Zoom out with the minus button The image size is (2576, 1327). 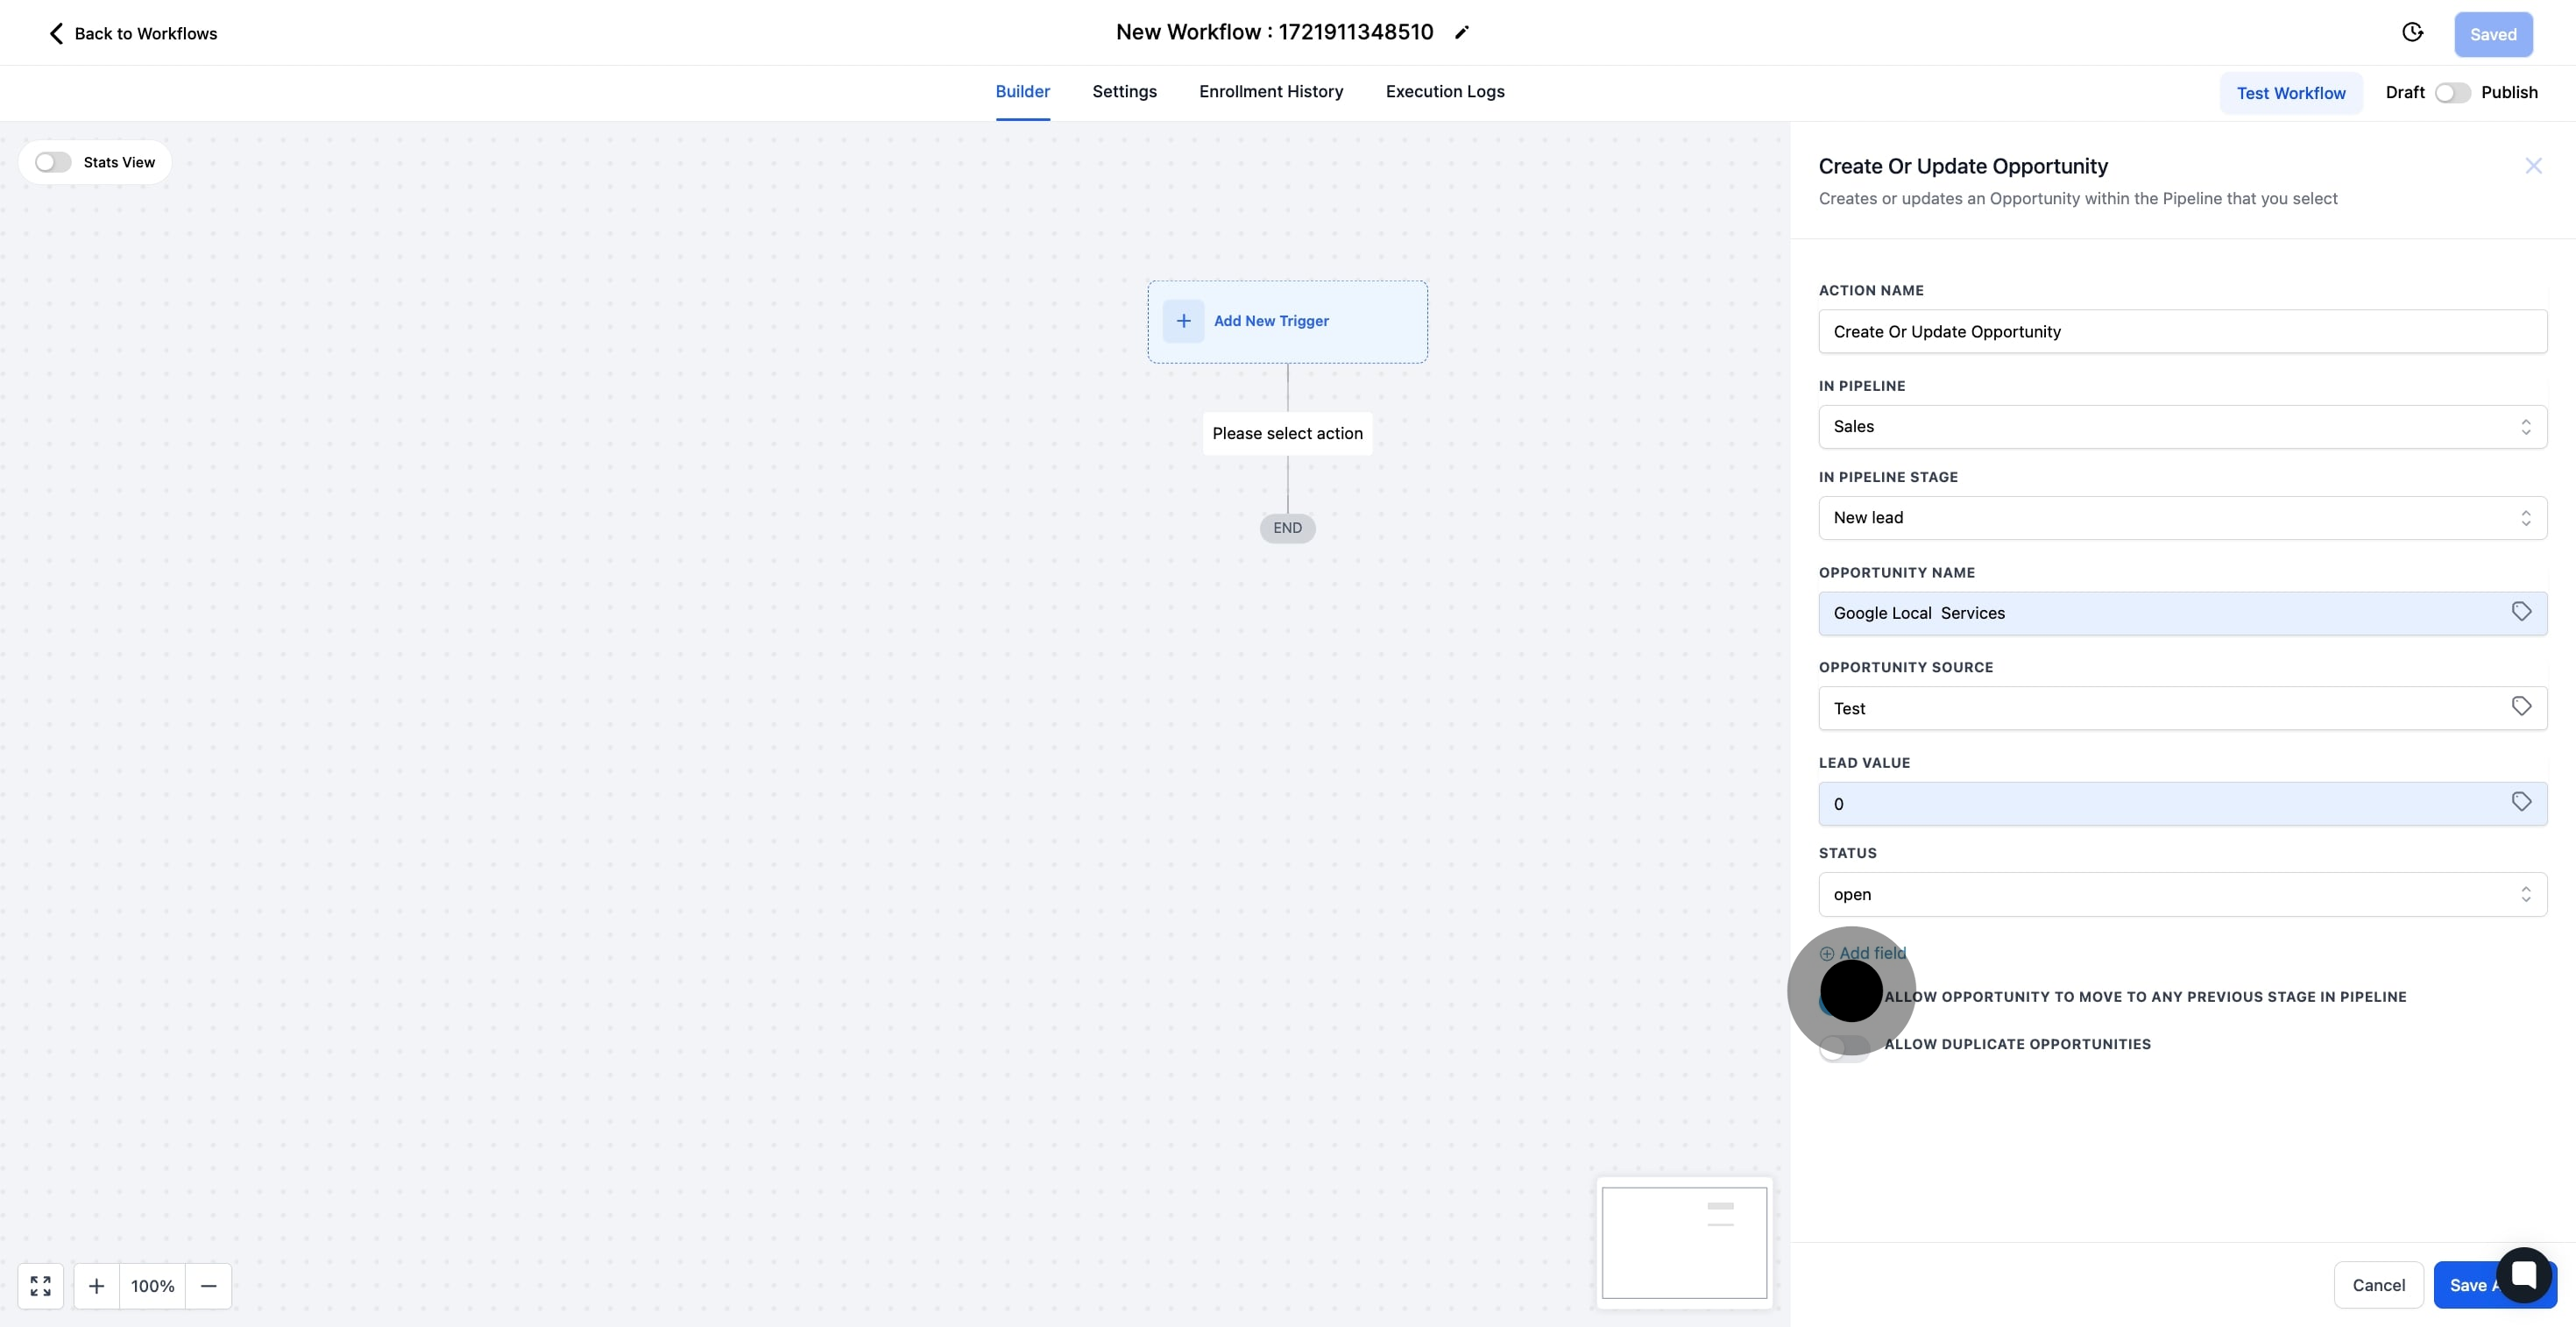208,1286
